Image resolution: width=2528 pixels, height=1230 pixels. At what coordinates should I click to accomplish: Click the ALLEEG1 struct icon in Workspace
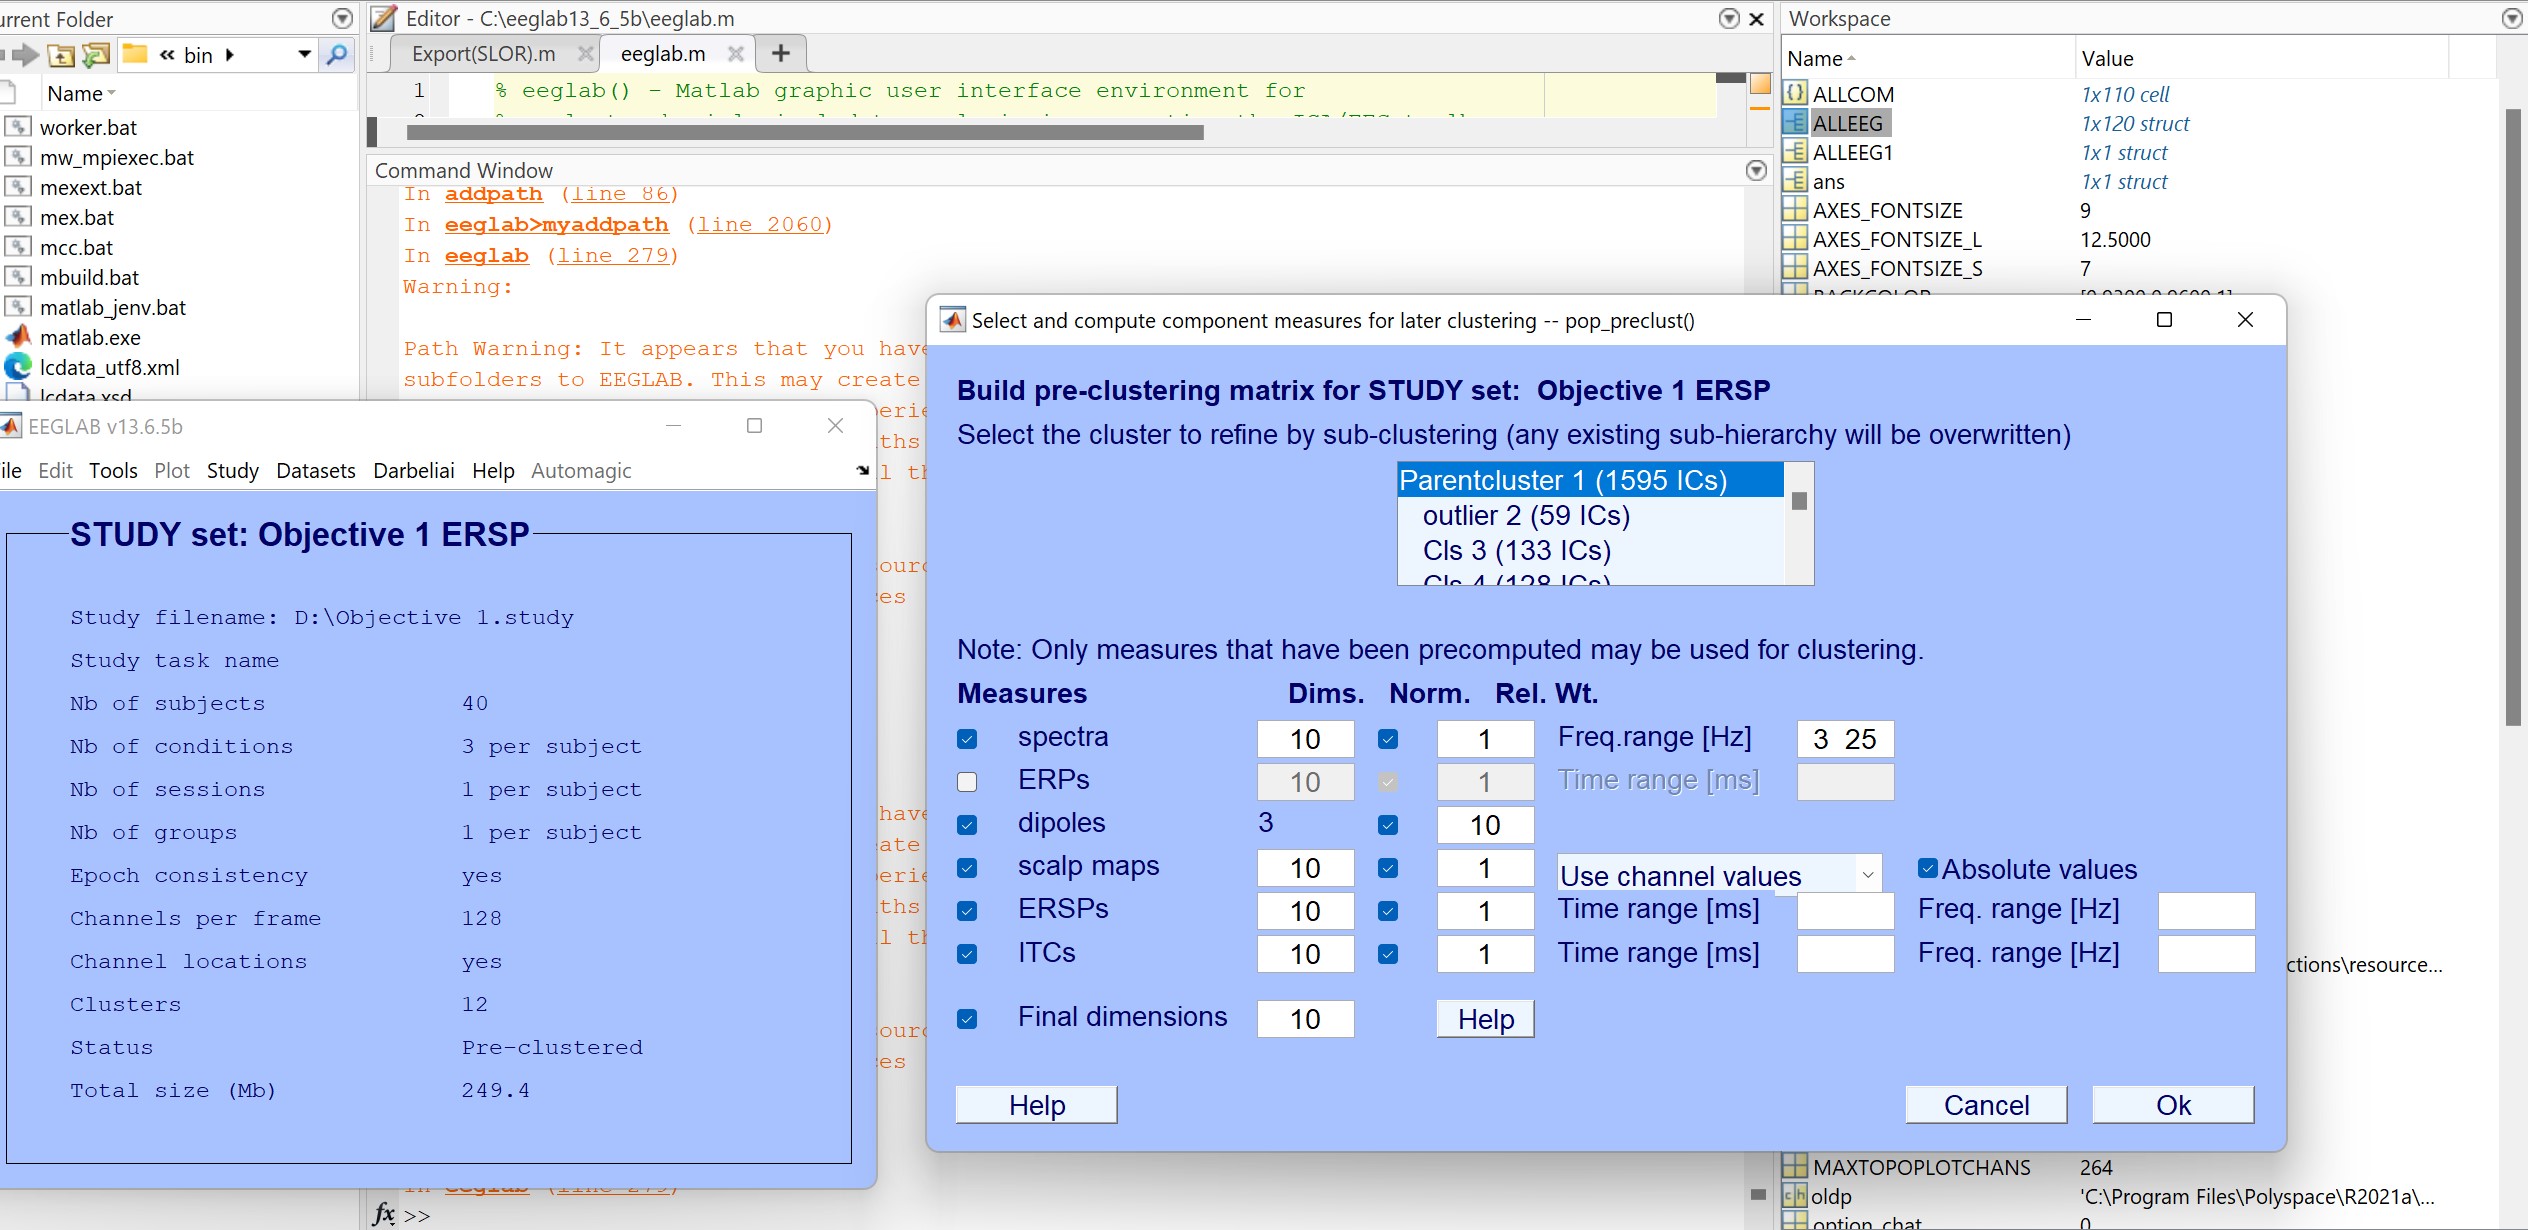(1795, 152)
